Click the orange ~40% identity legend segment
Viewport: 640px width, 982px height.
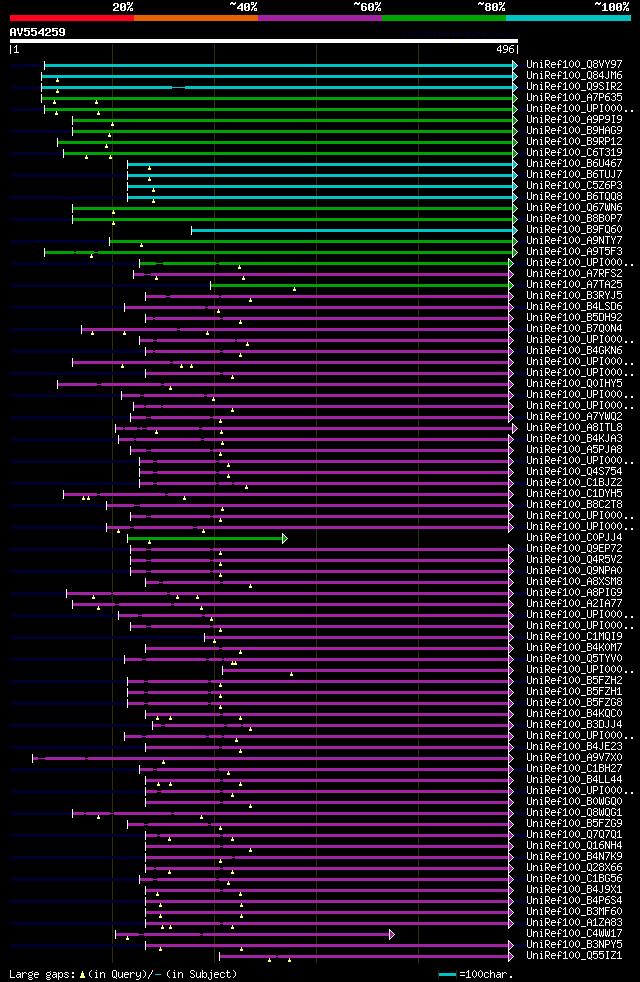[196, 18]
